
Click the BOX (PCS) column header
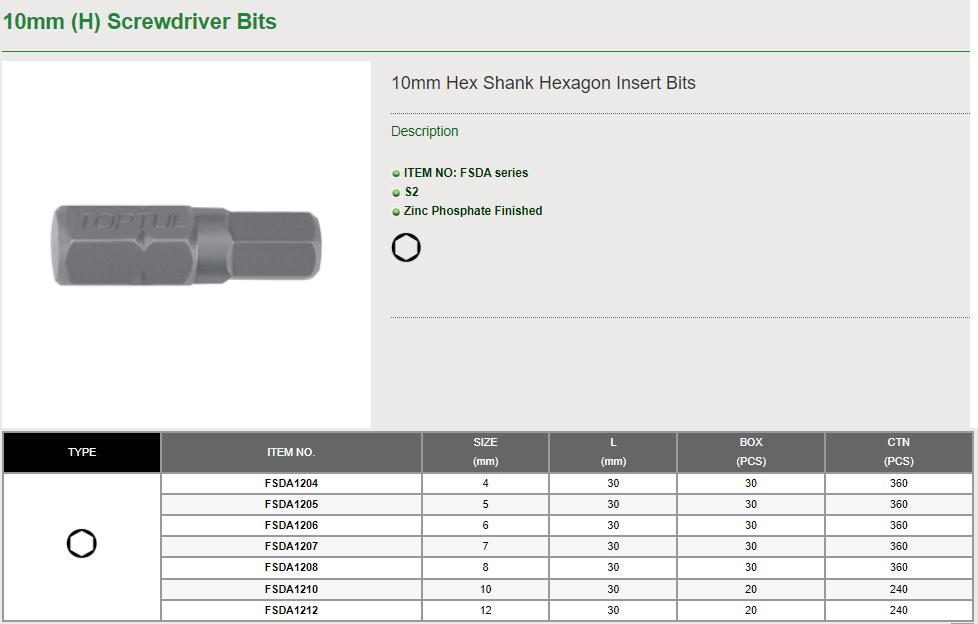pos(751,452)
